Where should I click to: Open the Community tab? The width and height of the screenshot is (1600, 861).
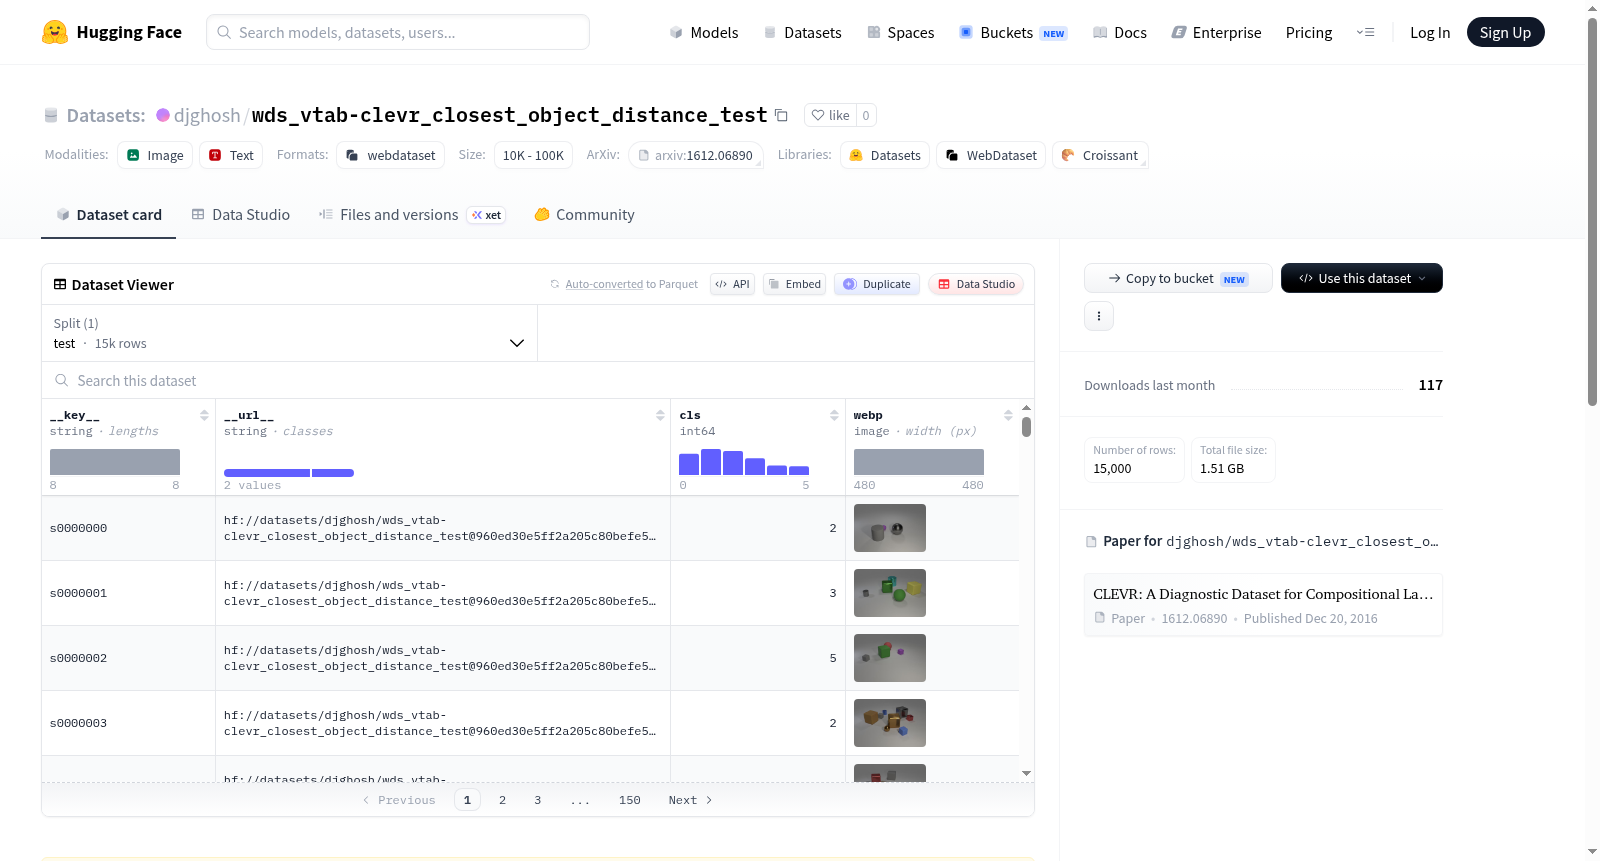pyautogui.click(x=584, y=214)
